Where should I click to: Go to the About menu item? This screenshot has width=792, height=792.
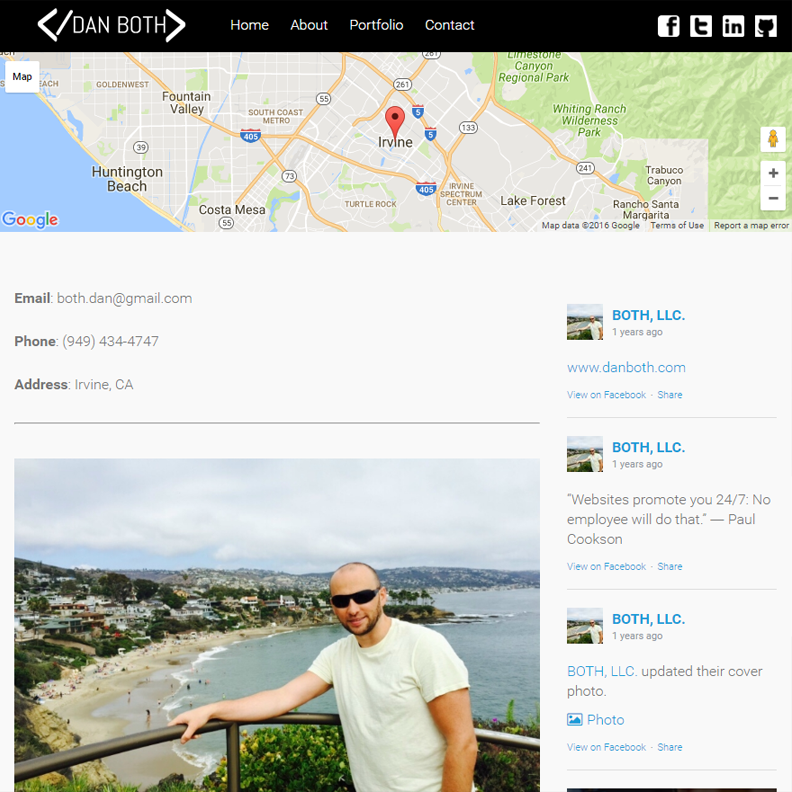(309, 25)
